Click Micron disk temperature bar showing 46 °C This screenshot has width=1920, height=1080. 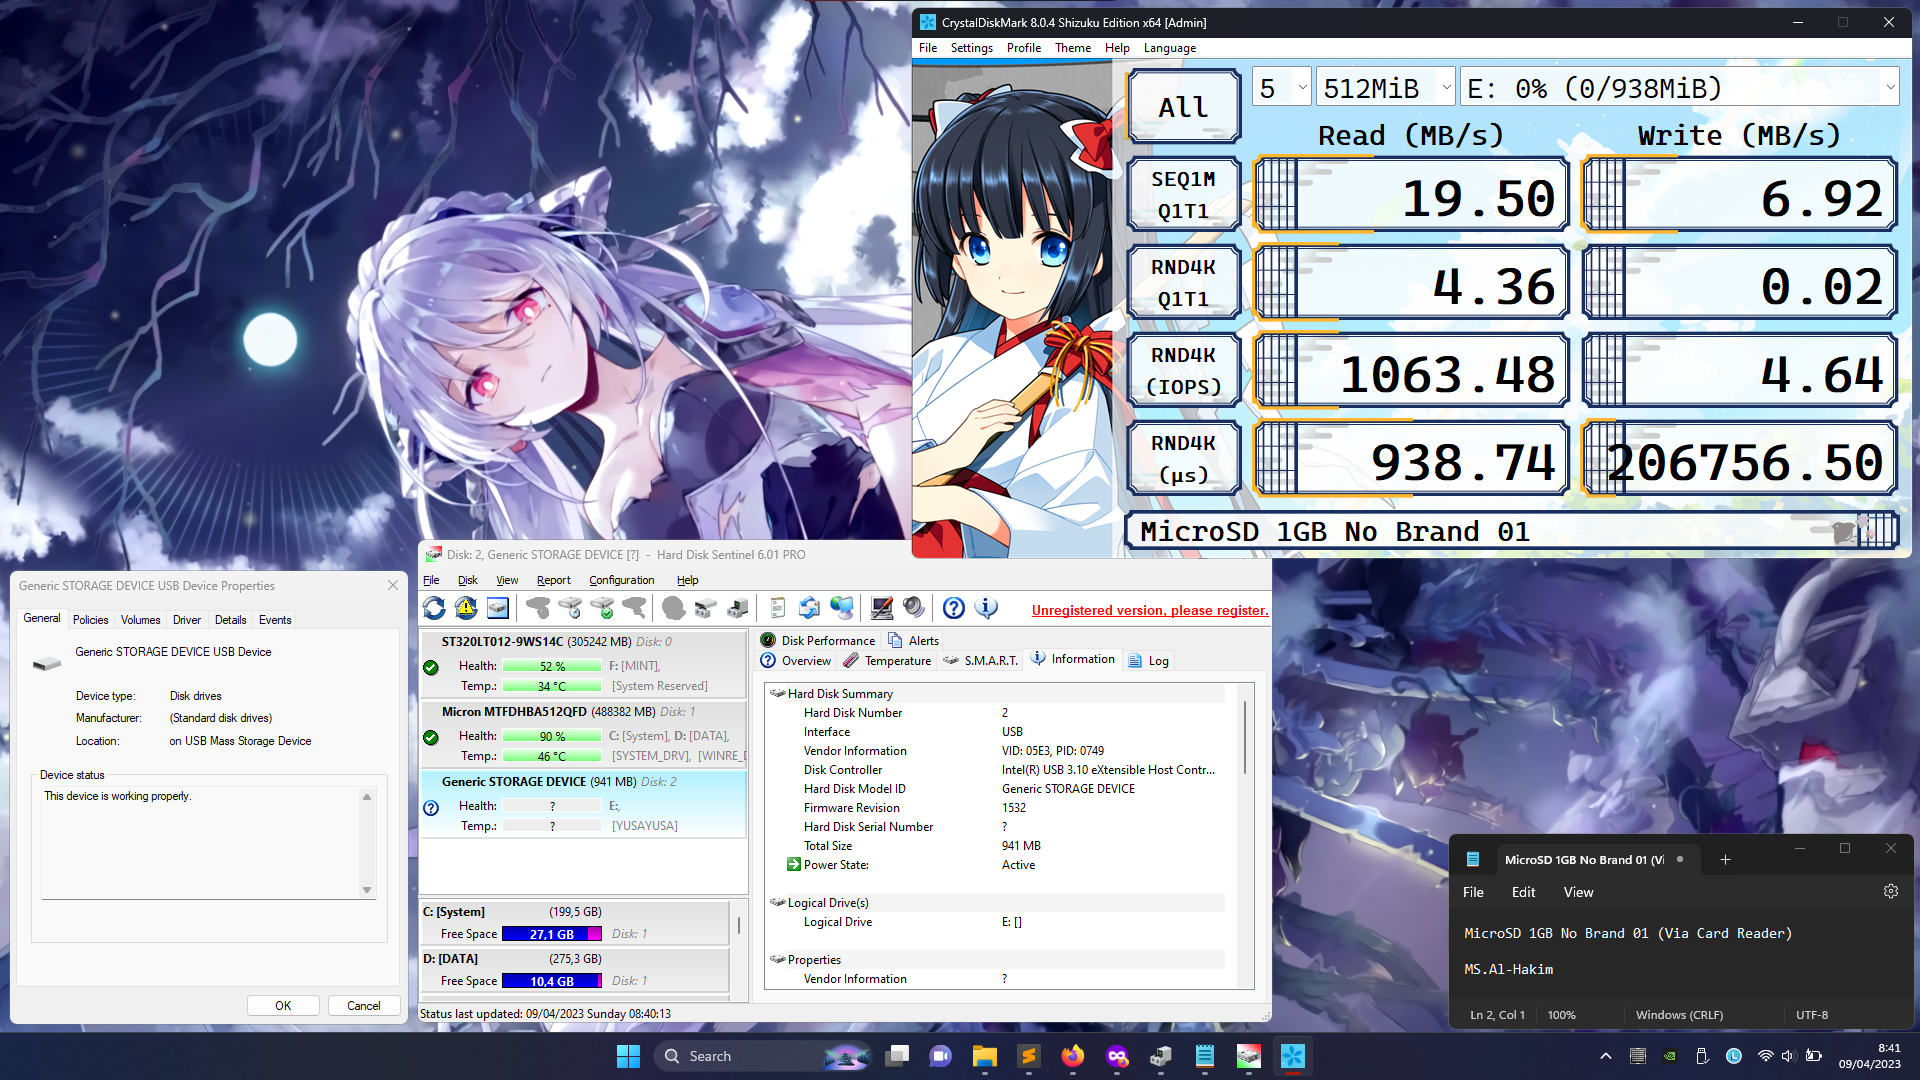click(552, 756)
